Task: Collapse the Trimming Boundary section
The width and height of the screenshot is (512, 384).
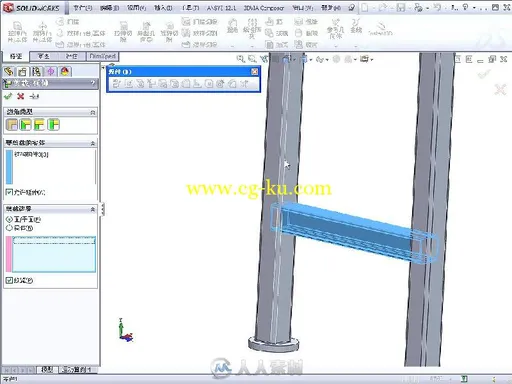Action: (x=93, y=209)
